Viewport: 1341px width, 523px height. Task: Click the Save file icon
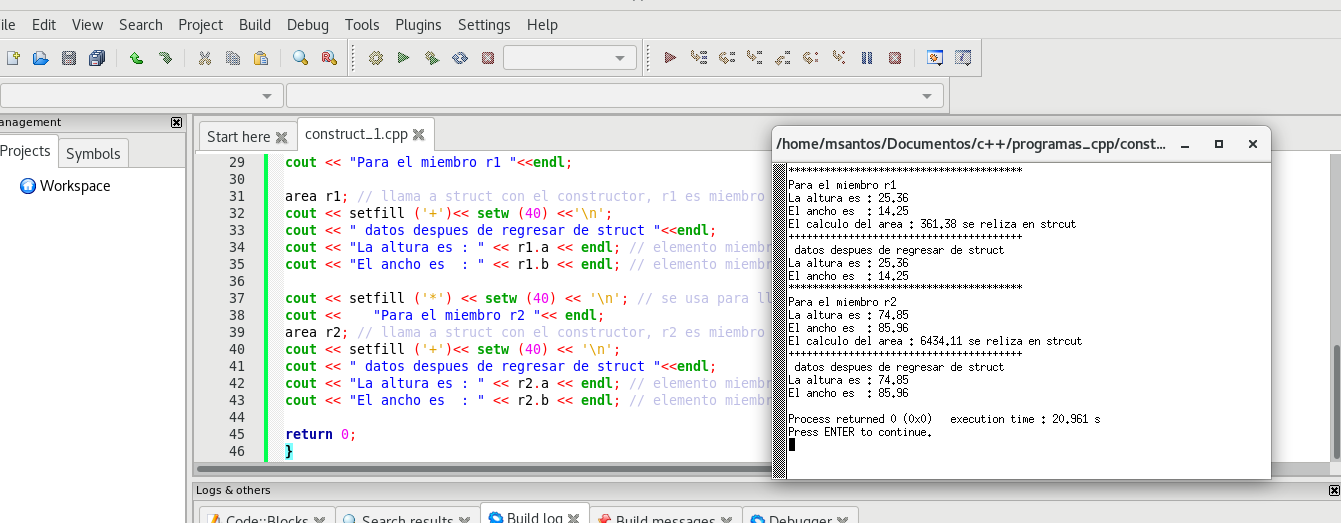69,58
